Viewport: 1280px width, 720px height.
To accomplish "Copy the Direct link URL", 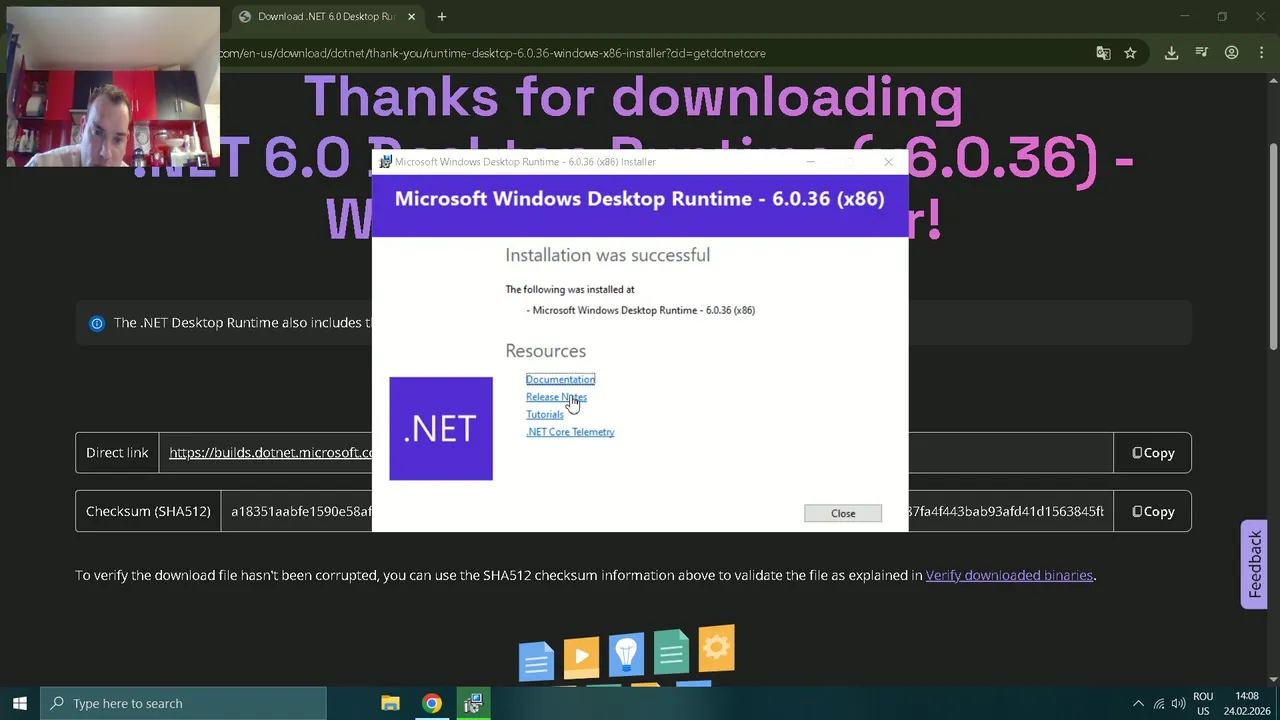I will (x=1152, y=453).
